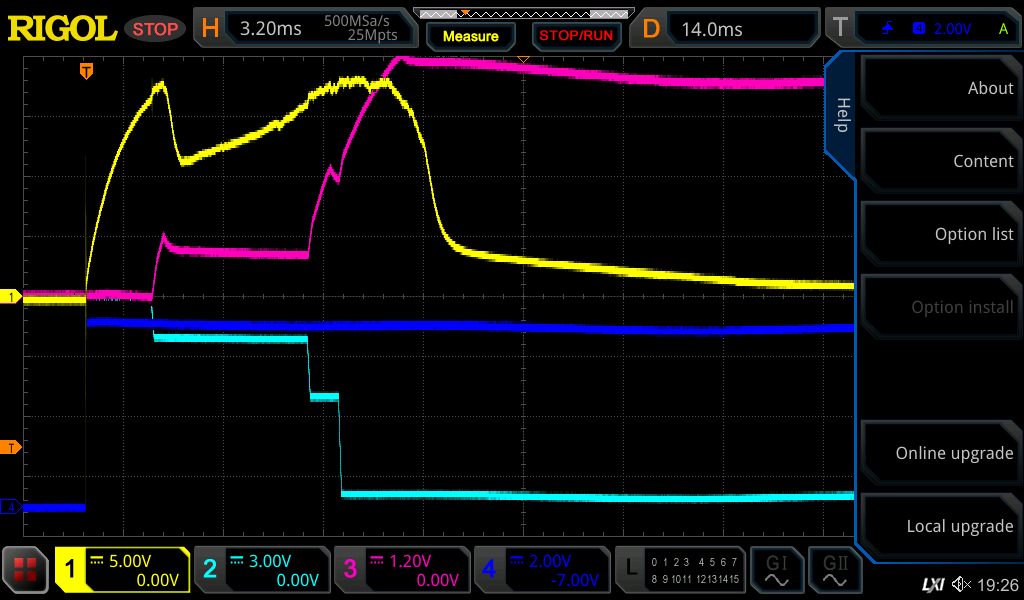Image resolution: width=1024 pixels, height=600 pixels.
Task: Click the muted speaker sound icon
Action: [x=961, y=583]
